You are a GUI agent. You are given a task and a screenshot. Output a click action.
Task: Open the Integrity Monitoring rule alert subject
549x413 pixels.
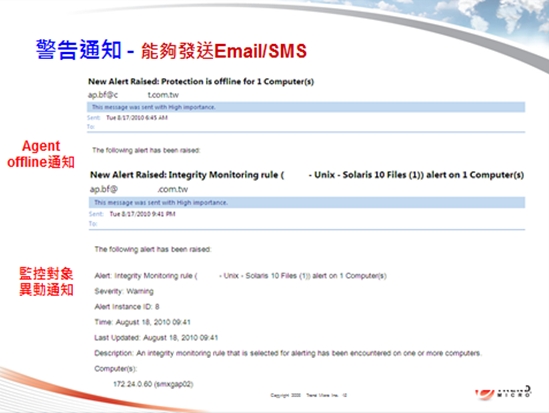(307, 175)
